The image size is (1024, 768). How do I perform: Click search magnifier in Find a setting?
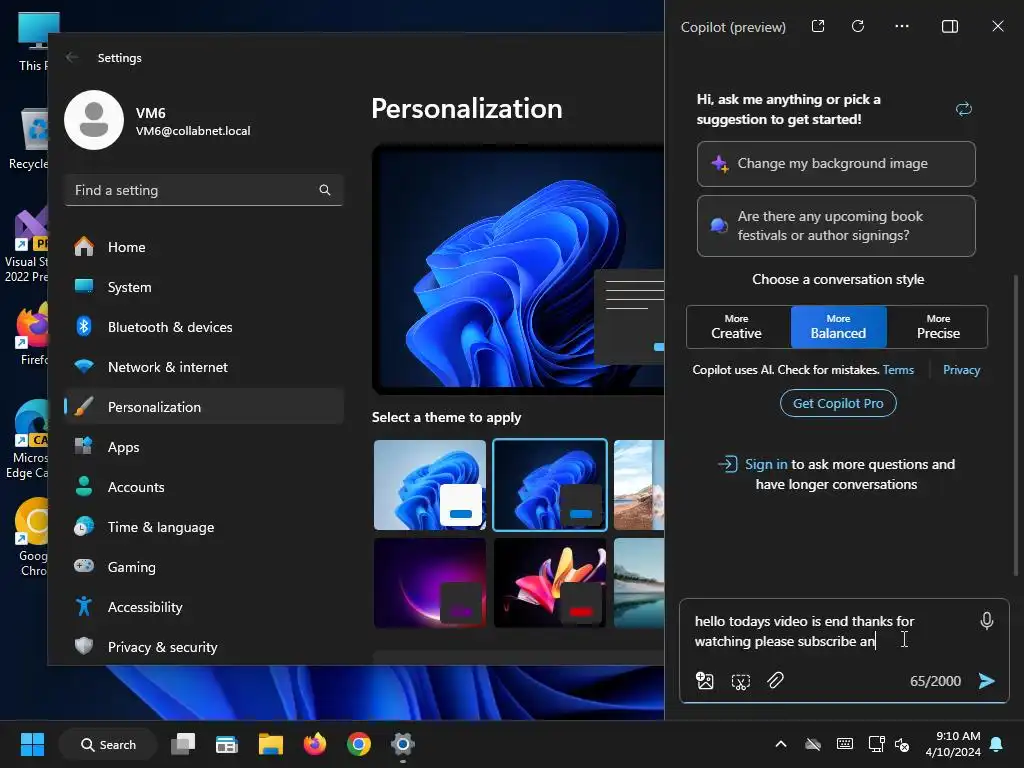325,190
